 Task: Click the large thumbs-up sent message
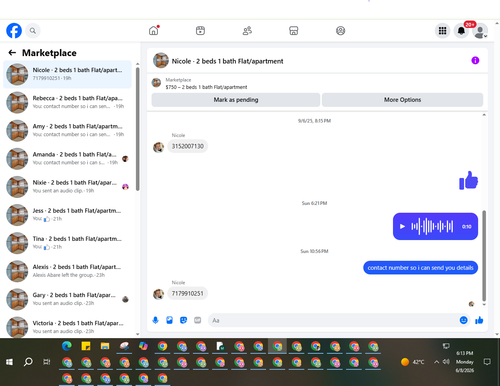click(468, 180)
